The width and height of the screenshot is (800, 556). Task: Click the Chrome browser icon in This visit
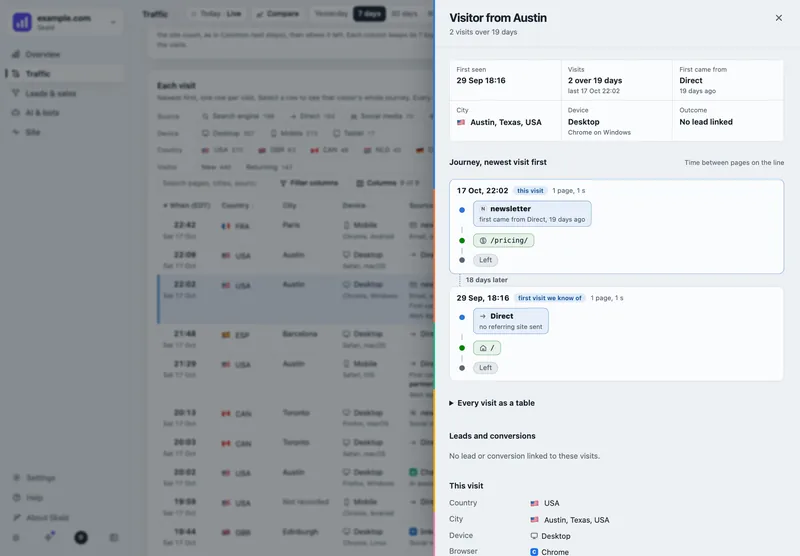click(534, 552)
